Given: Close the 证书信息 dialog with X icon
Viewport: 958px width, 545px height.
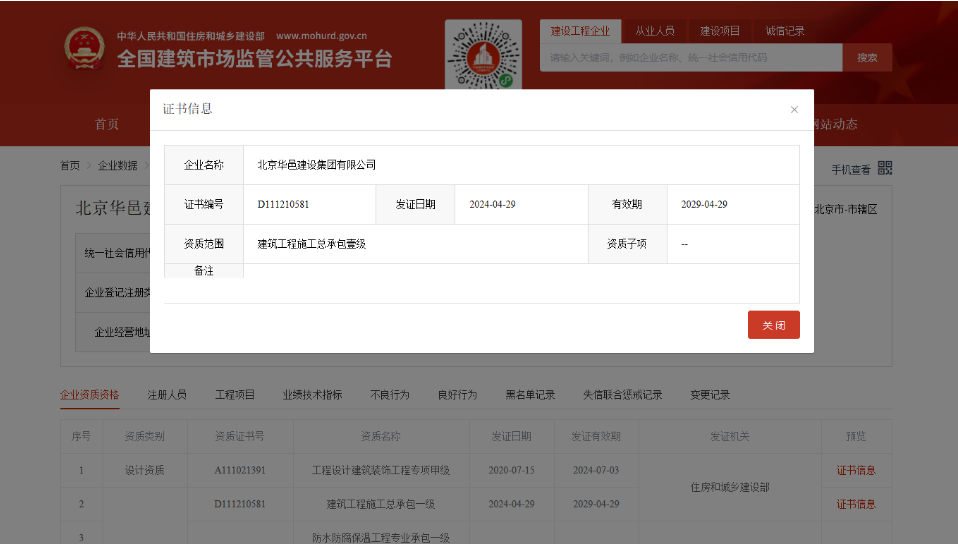Looking at the screenshot, I should pos(794,109).
